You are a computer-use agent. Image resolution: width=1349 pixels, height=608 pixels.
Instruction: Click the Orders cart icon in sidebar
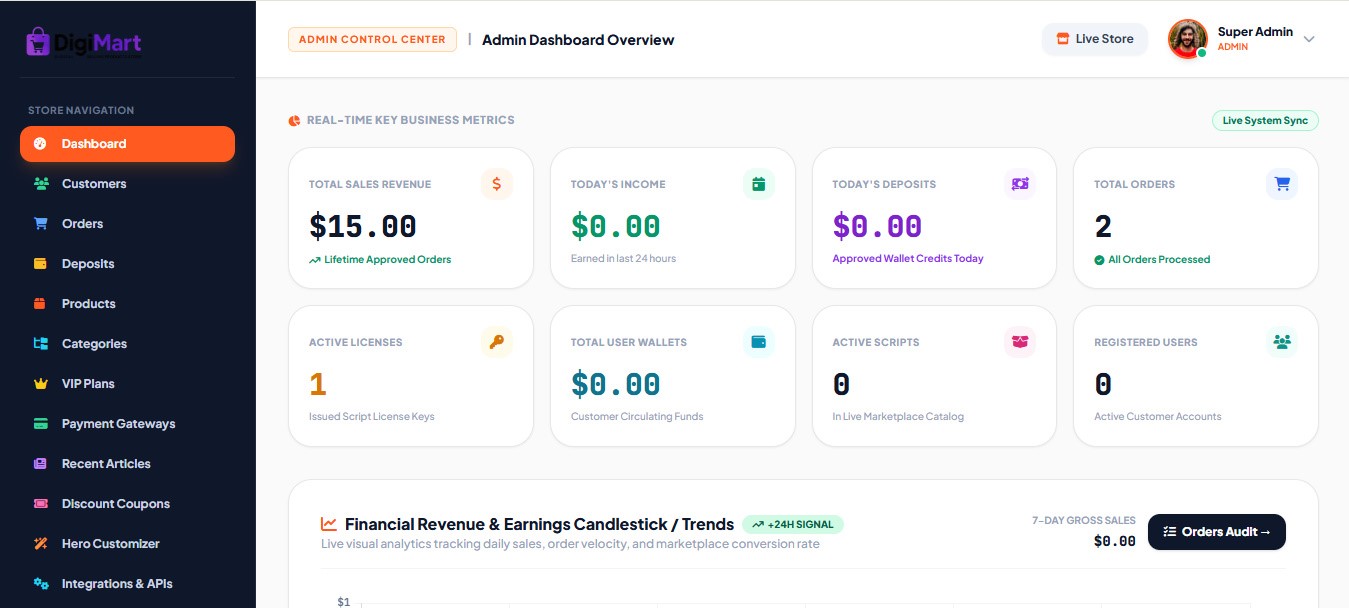[41, 224]
